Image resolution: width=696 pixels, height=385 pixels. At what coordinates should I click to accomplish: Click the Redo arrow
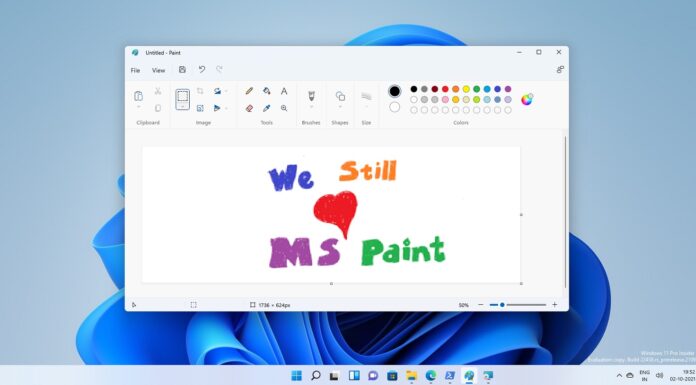point(219,69)
